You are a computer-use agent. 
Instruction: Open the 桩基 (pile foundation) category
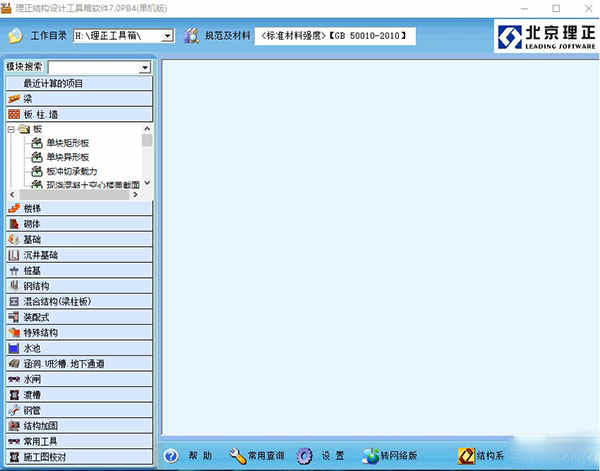point(79,271)
